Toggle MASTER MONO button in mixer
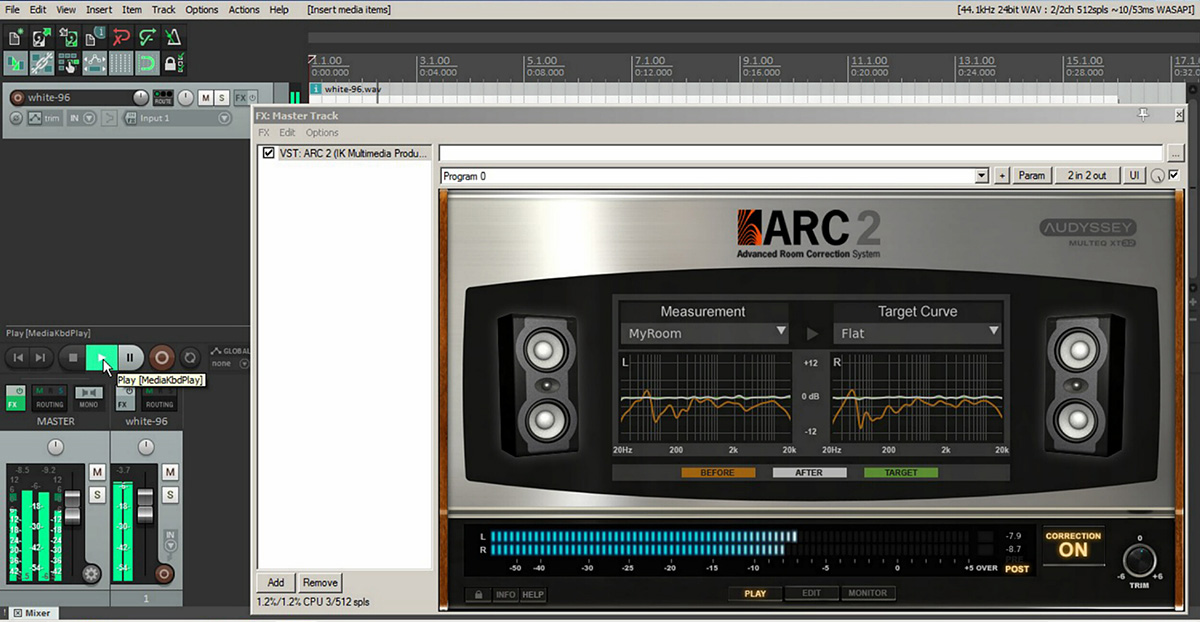1200x622 pixels. [89, 397]
